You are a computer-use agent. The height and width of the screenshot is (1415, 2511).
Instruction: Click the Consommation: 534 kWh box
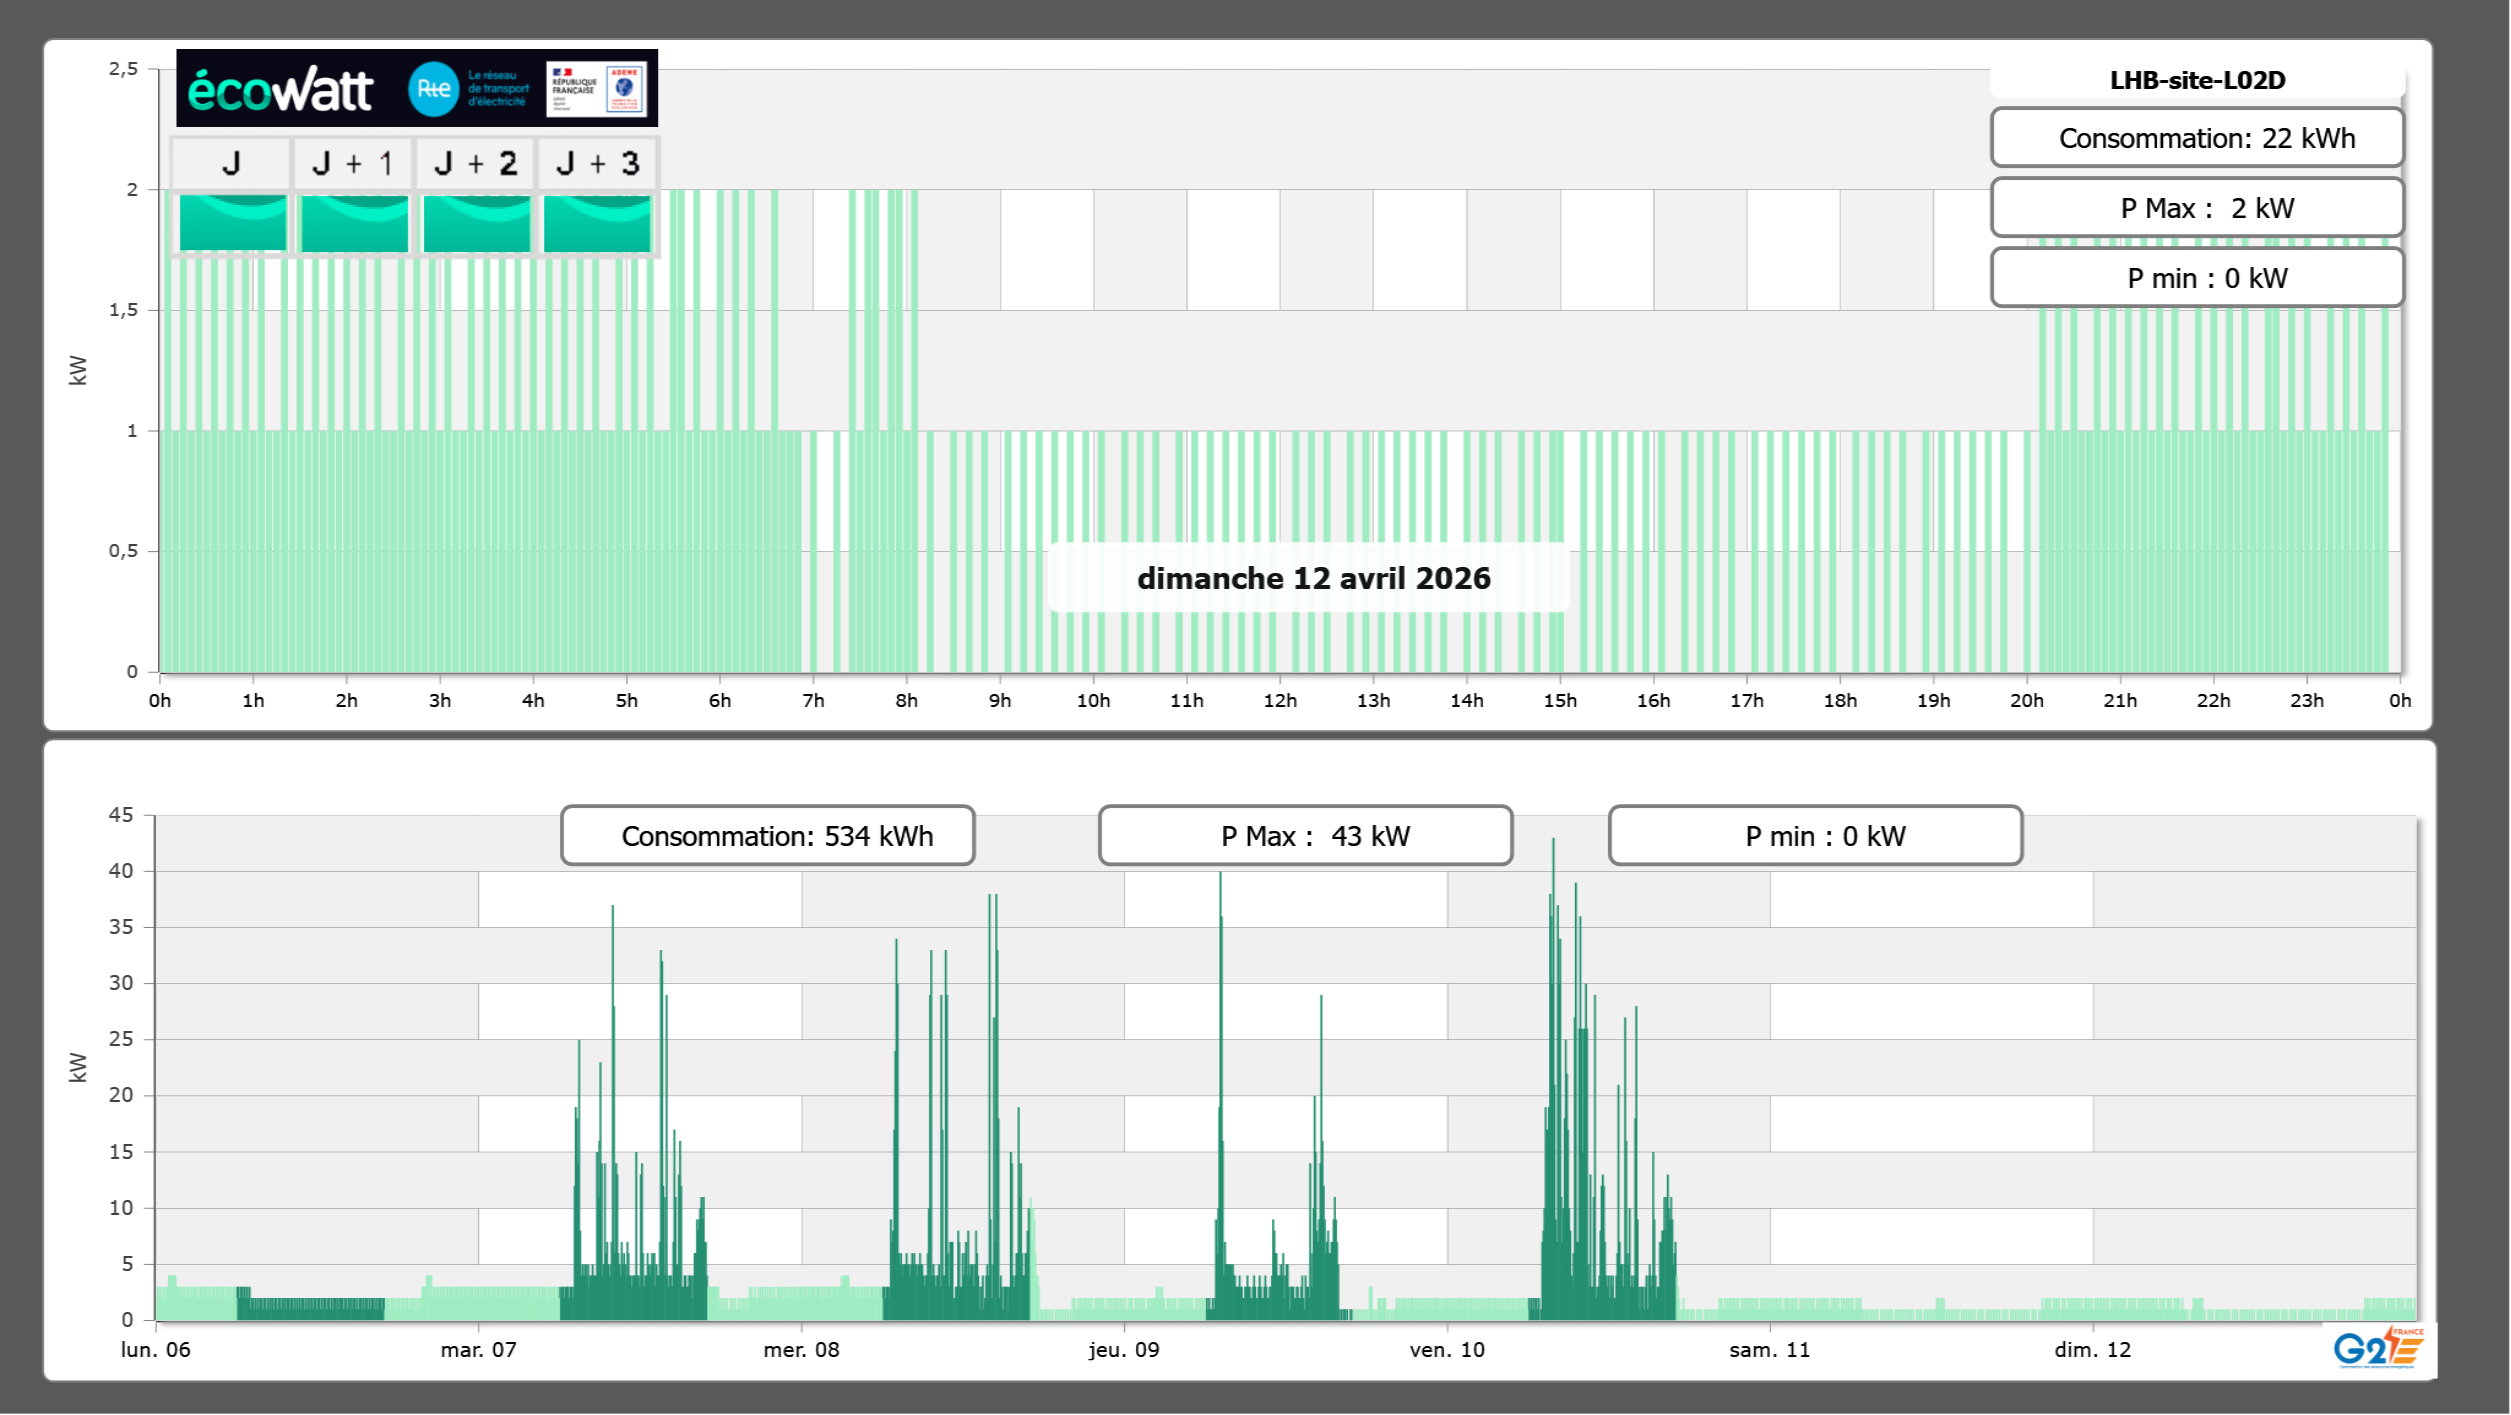767,836
